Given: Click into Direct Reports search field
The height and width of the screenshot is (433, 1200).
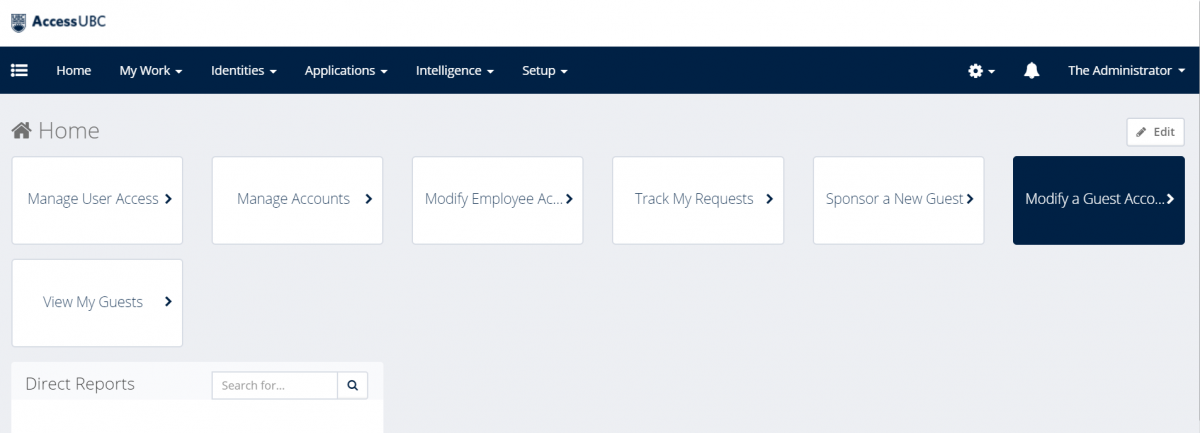Looking at the screenshot, I should coord(275,385).
